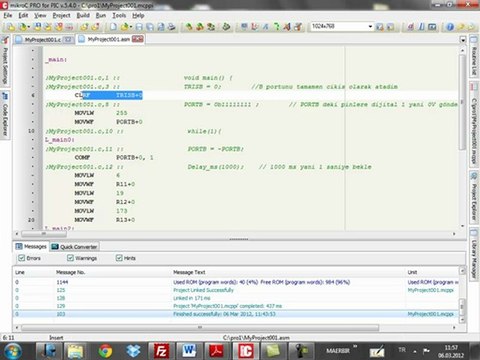This screenshot has height=360, width=480.
Task: Launch the mE Programmer toolbar icon
Action: point(226,27)
